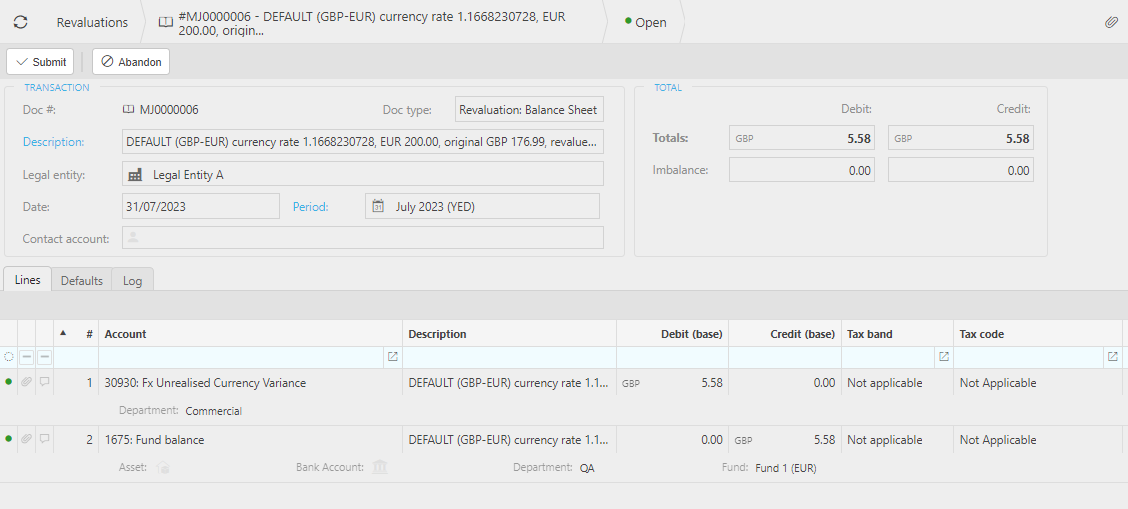Click green status dot on line 1
The image size is (1128, 509).
(x=9, y=382)
